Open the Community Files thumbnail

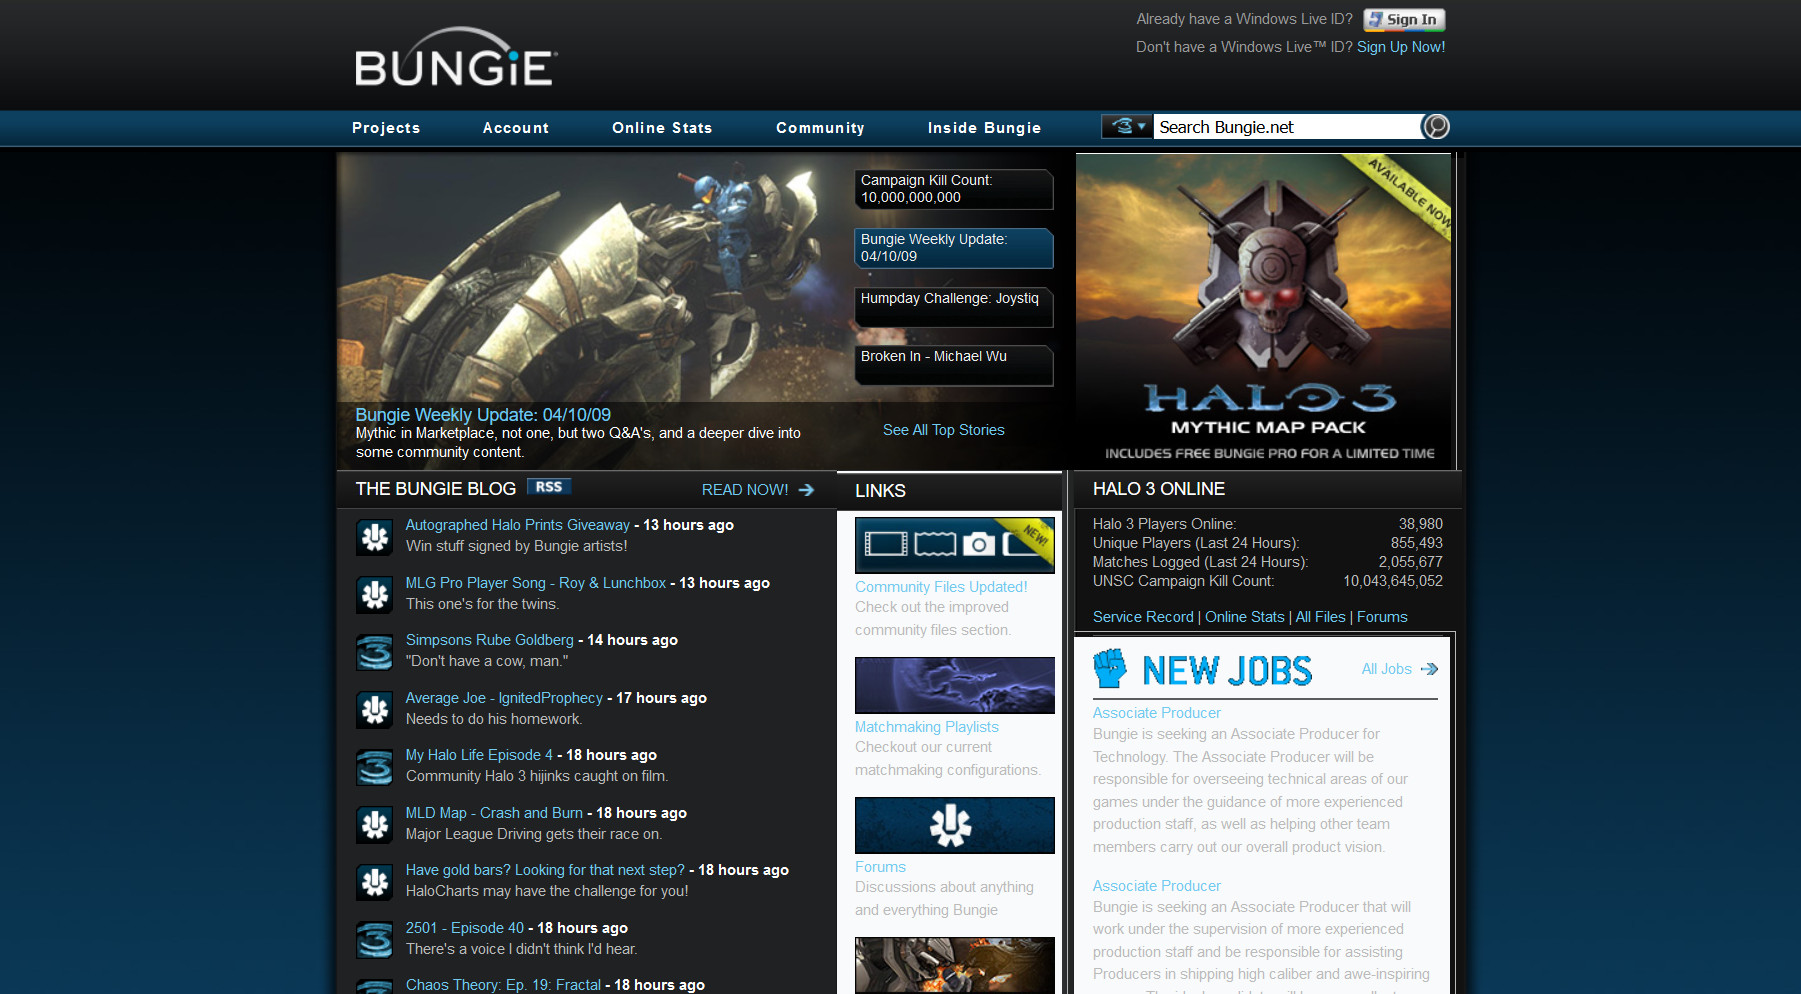(954, 545)
